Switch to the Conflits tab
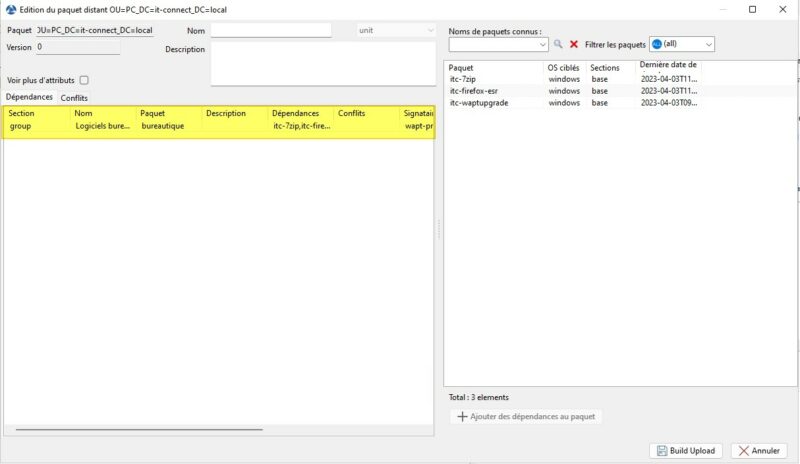Image resolution: width=800 pixels, height=464 pixels. pos(74,98)
